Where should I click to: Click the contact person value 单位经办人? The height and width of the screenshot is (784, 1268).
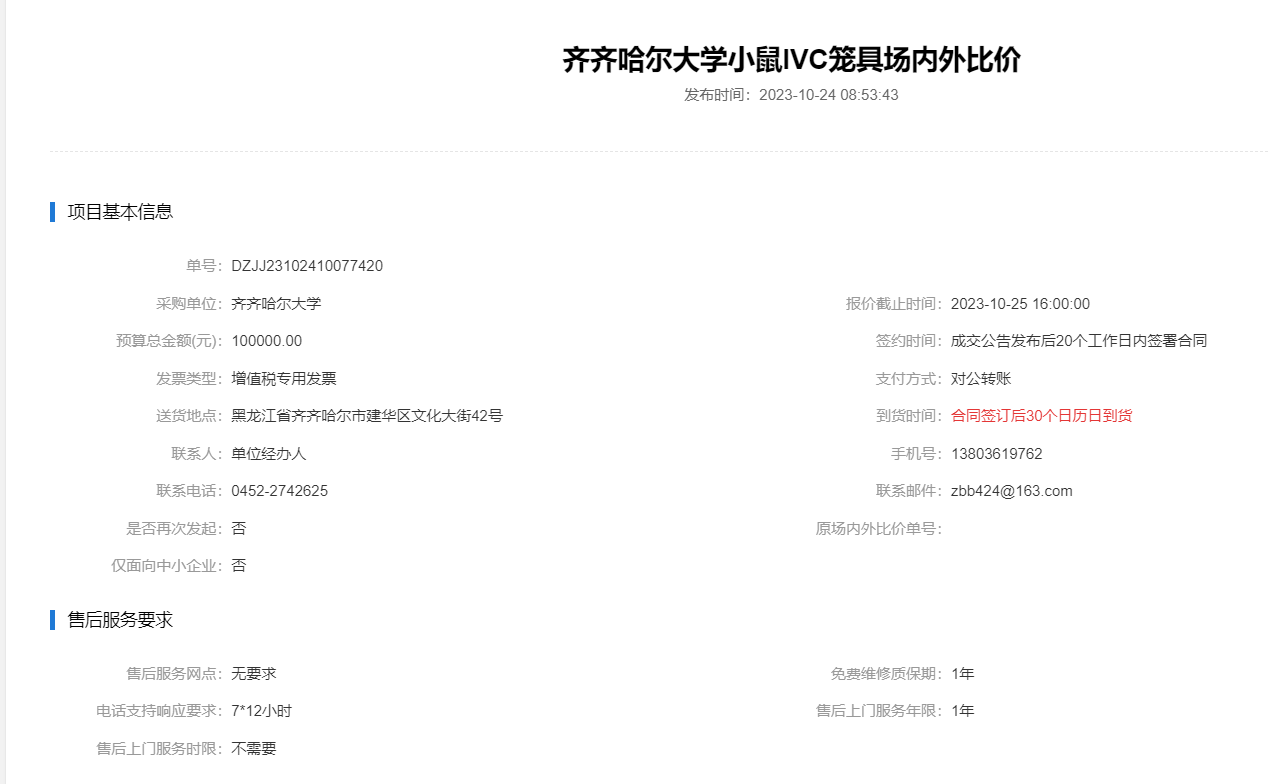pyautogui.click(x=268, y=454)
